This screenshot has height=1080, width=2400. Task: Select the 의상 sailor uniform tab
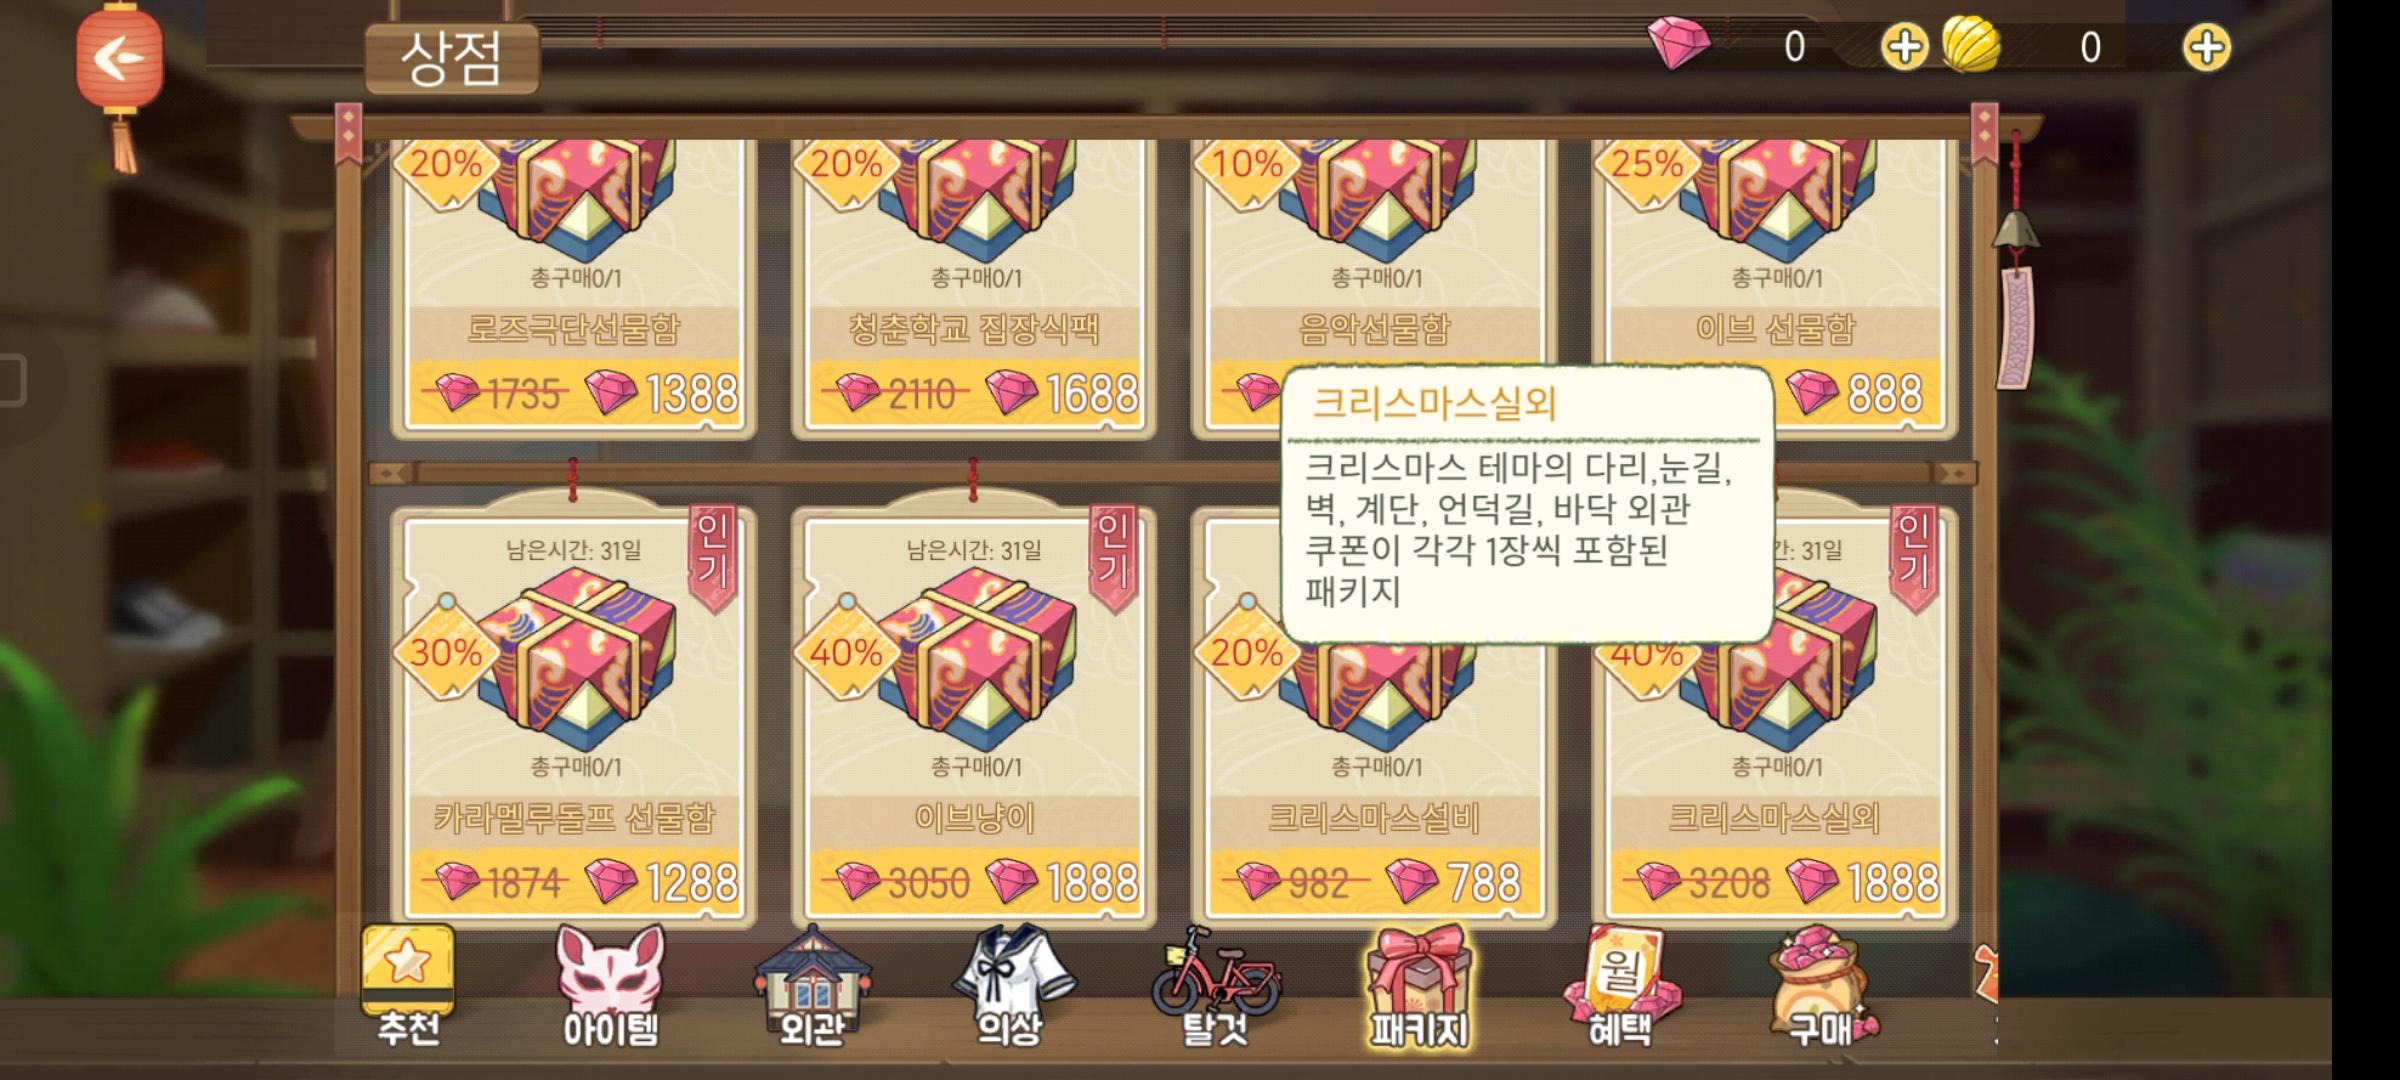[x=1010, y=985]
